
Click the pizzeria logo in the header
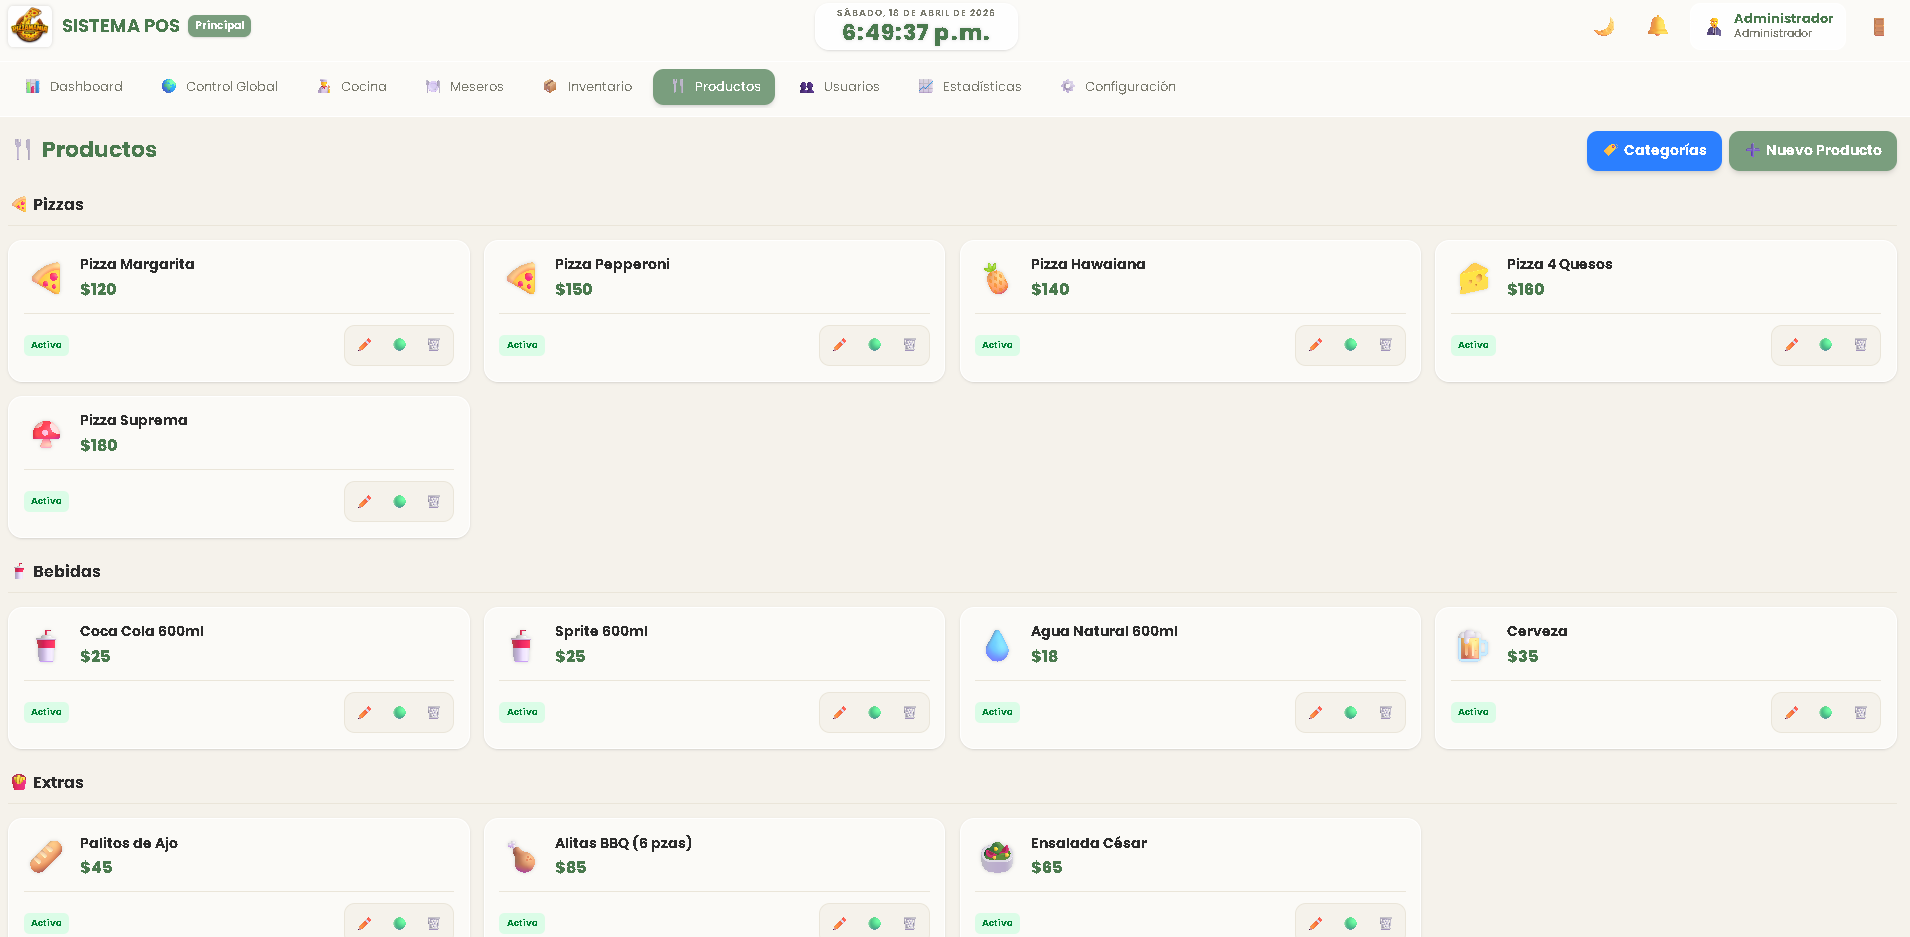[x=30, y=26]
